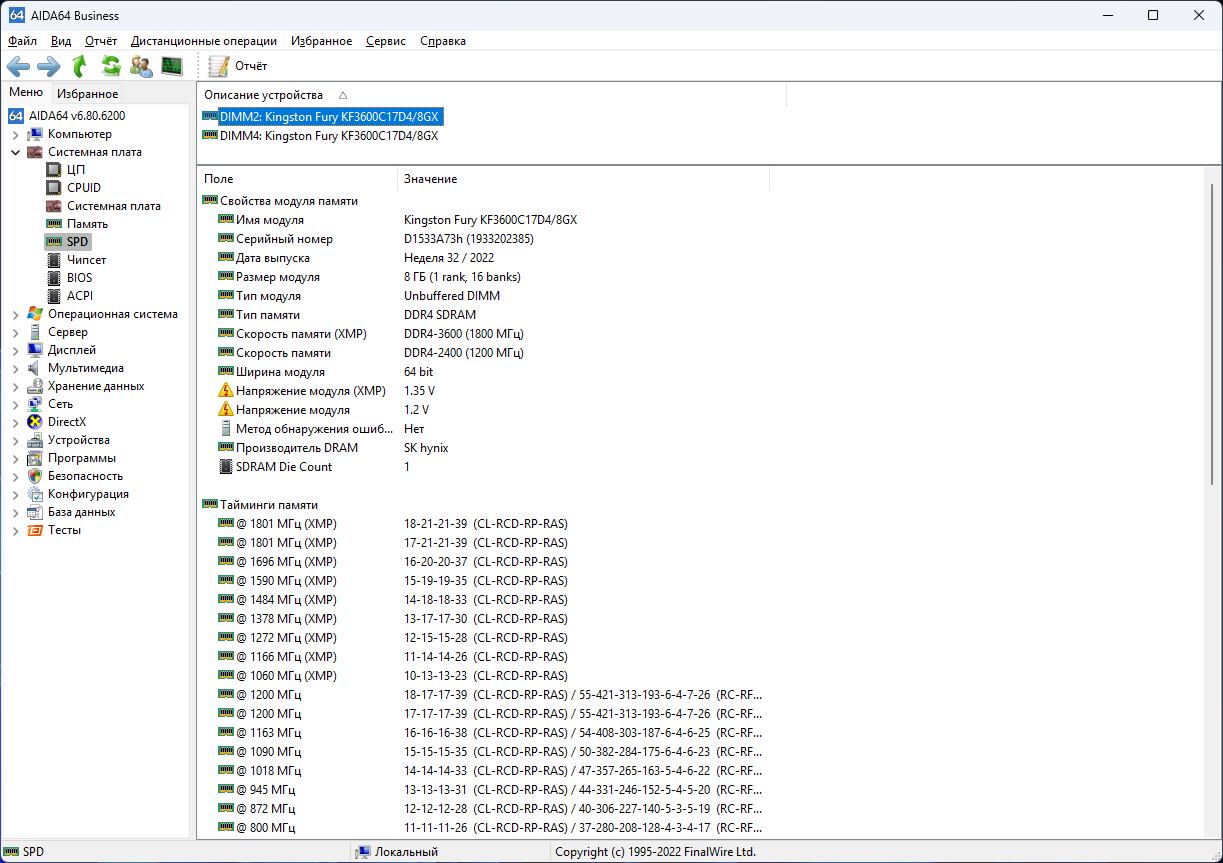
Task: Switch to the Избранное side panel tab
Action: pos(88,94)
